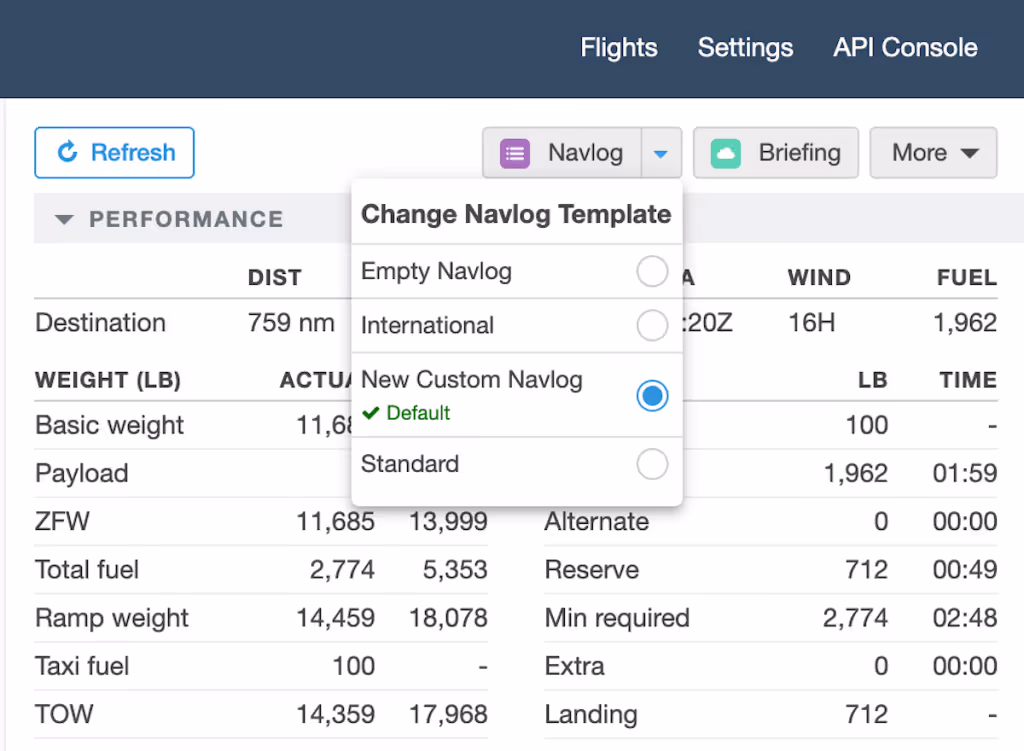Click the green Default checkmark icon
This screenshot has width=1024, height=751.
tap(371, 413)
